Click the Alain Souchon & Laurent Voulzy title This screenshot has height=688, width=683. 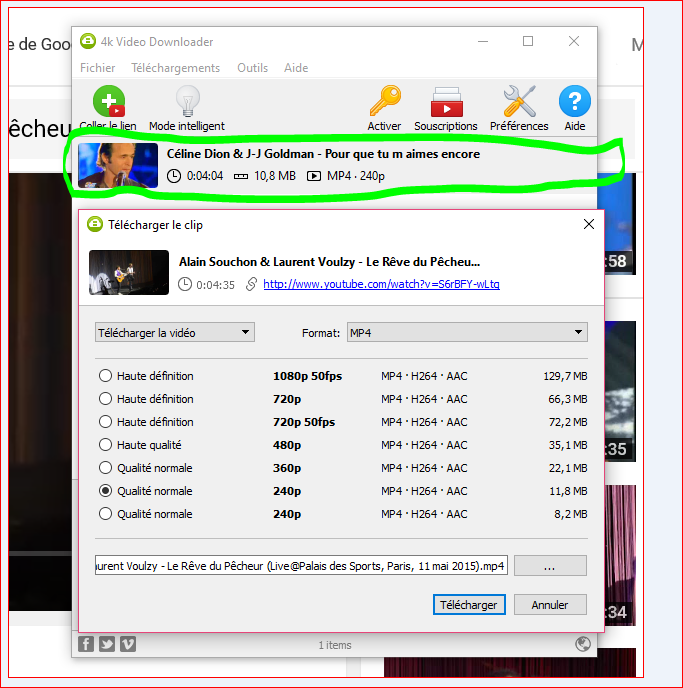point(329,262)
